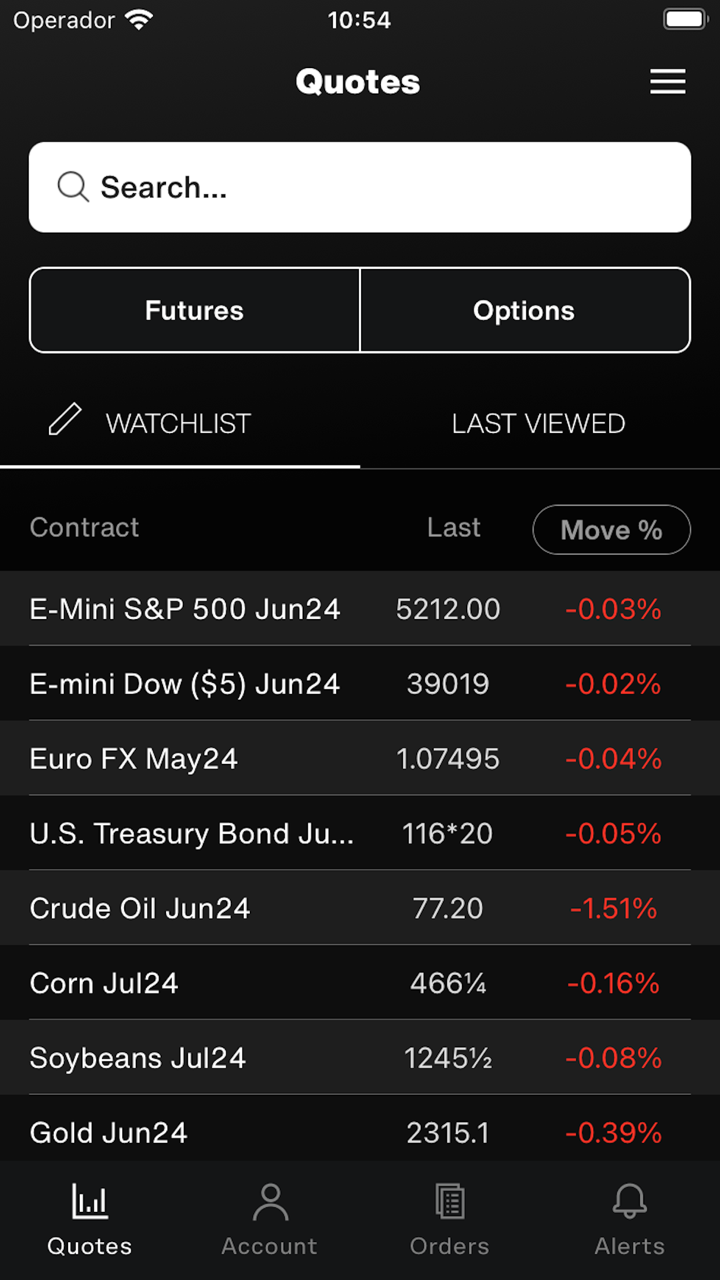720x1280 pixels.
Task: Select the WATCHLIST tab
Action: tap(178, 424)
